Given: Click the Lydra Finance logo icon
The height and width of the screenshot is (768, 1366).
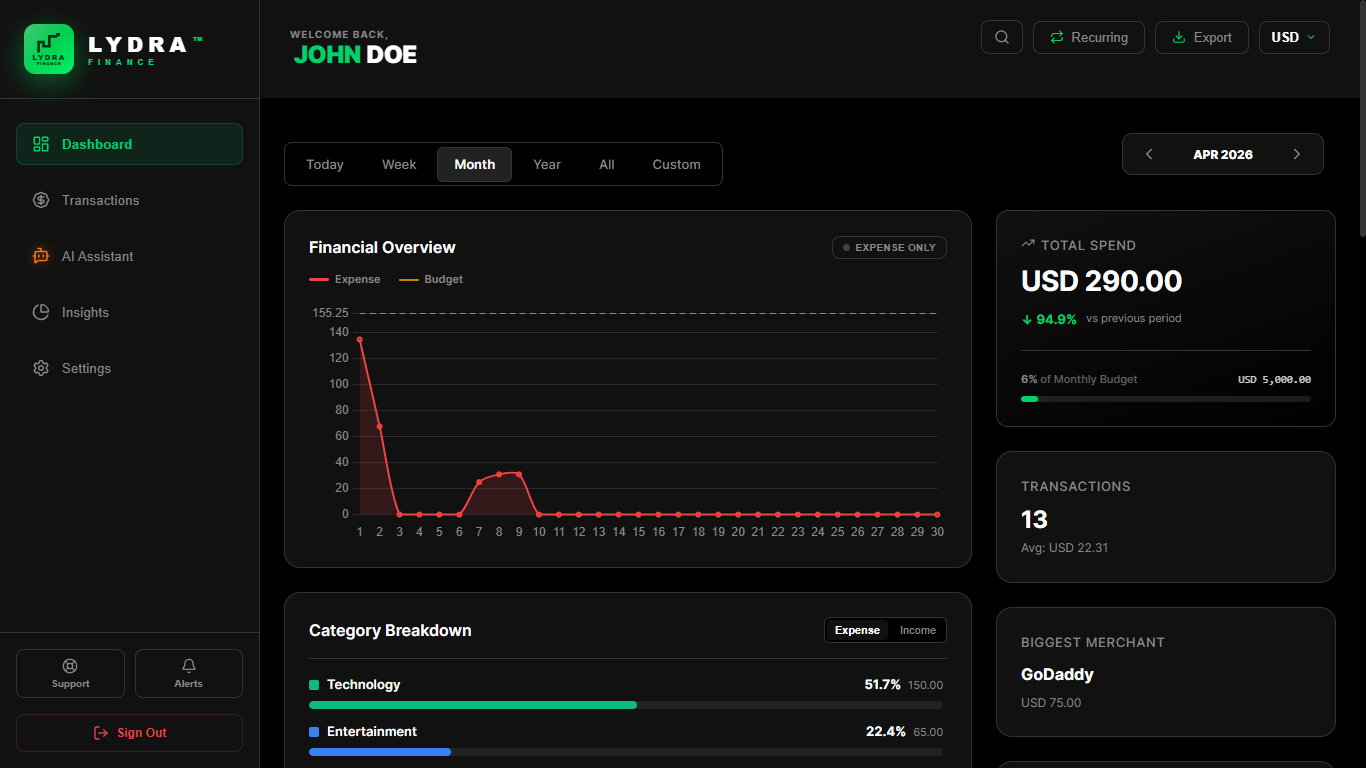Looking at the screenshot, I should coord(49,49).
